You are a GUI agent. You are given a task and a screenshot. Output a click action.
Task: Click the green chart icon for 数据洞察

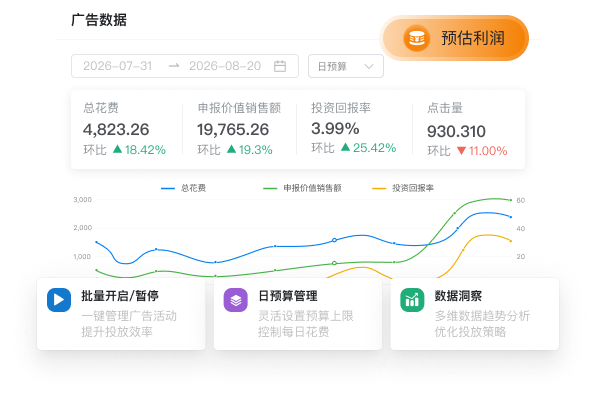click(x=412, y=300)
